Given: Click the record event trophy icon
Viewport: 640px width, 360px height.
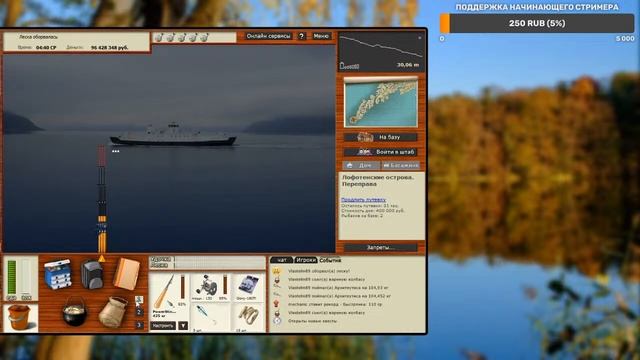Looking at the screenshot, I should coord(277,304).
